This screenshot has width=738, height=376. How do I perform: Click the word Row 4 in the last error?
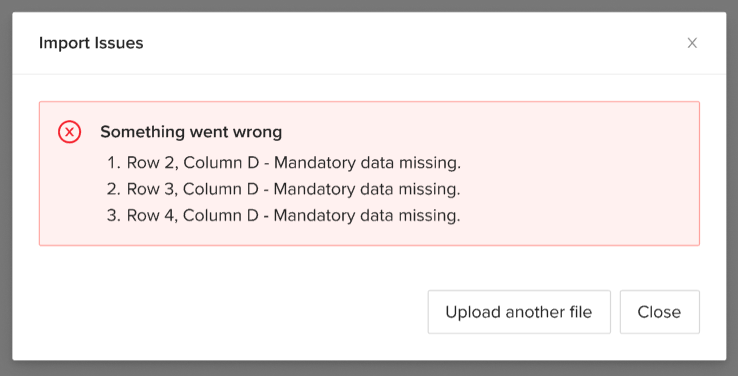(152, 216)
